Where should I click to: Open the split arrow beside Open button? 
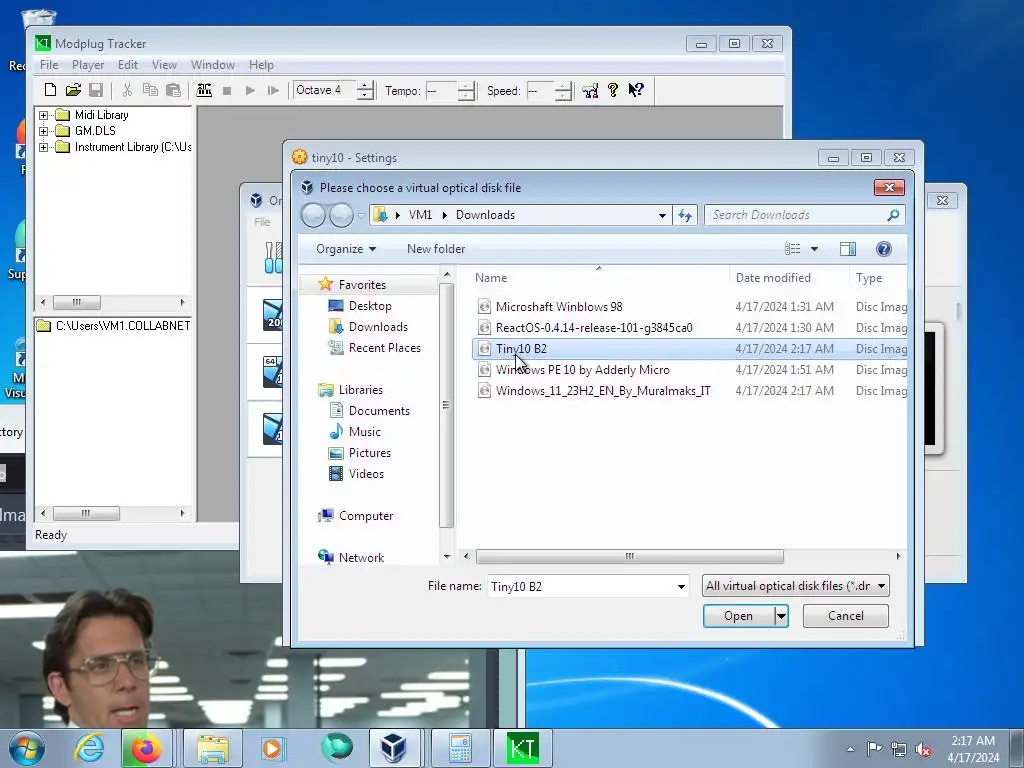tap(781, 616)
